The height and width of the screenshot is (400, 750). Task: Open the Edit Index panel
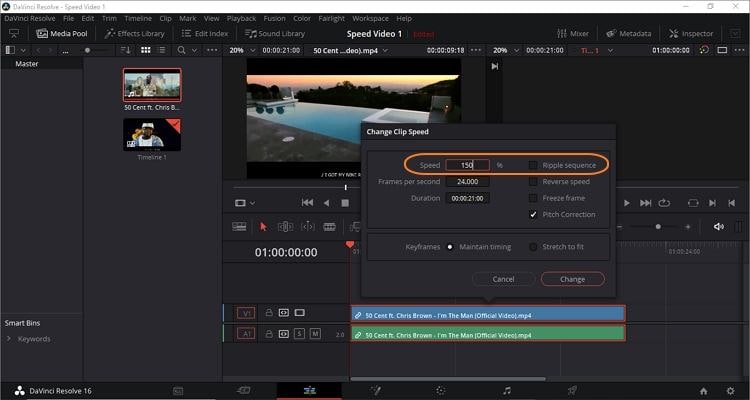click(205, 33)
